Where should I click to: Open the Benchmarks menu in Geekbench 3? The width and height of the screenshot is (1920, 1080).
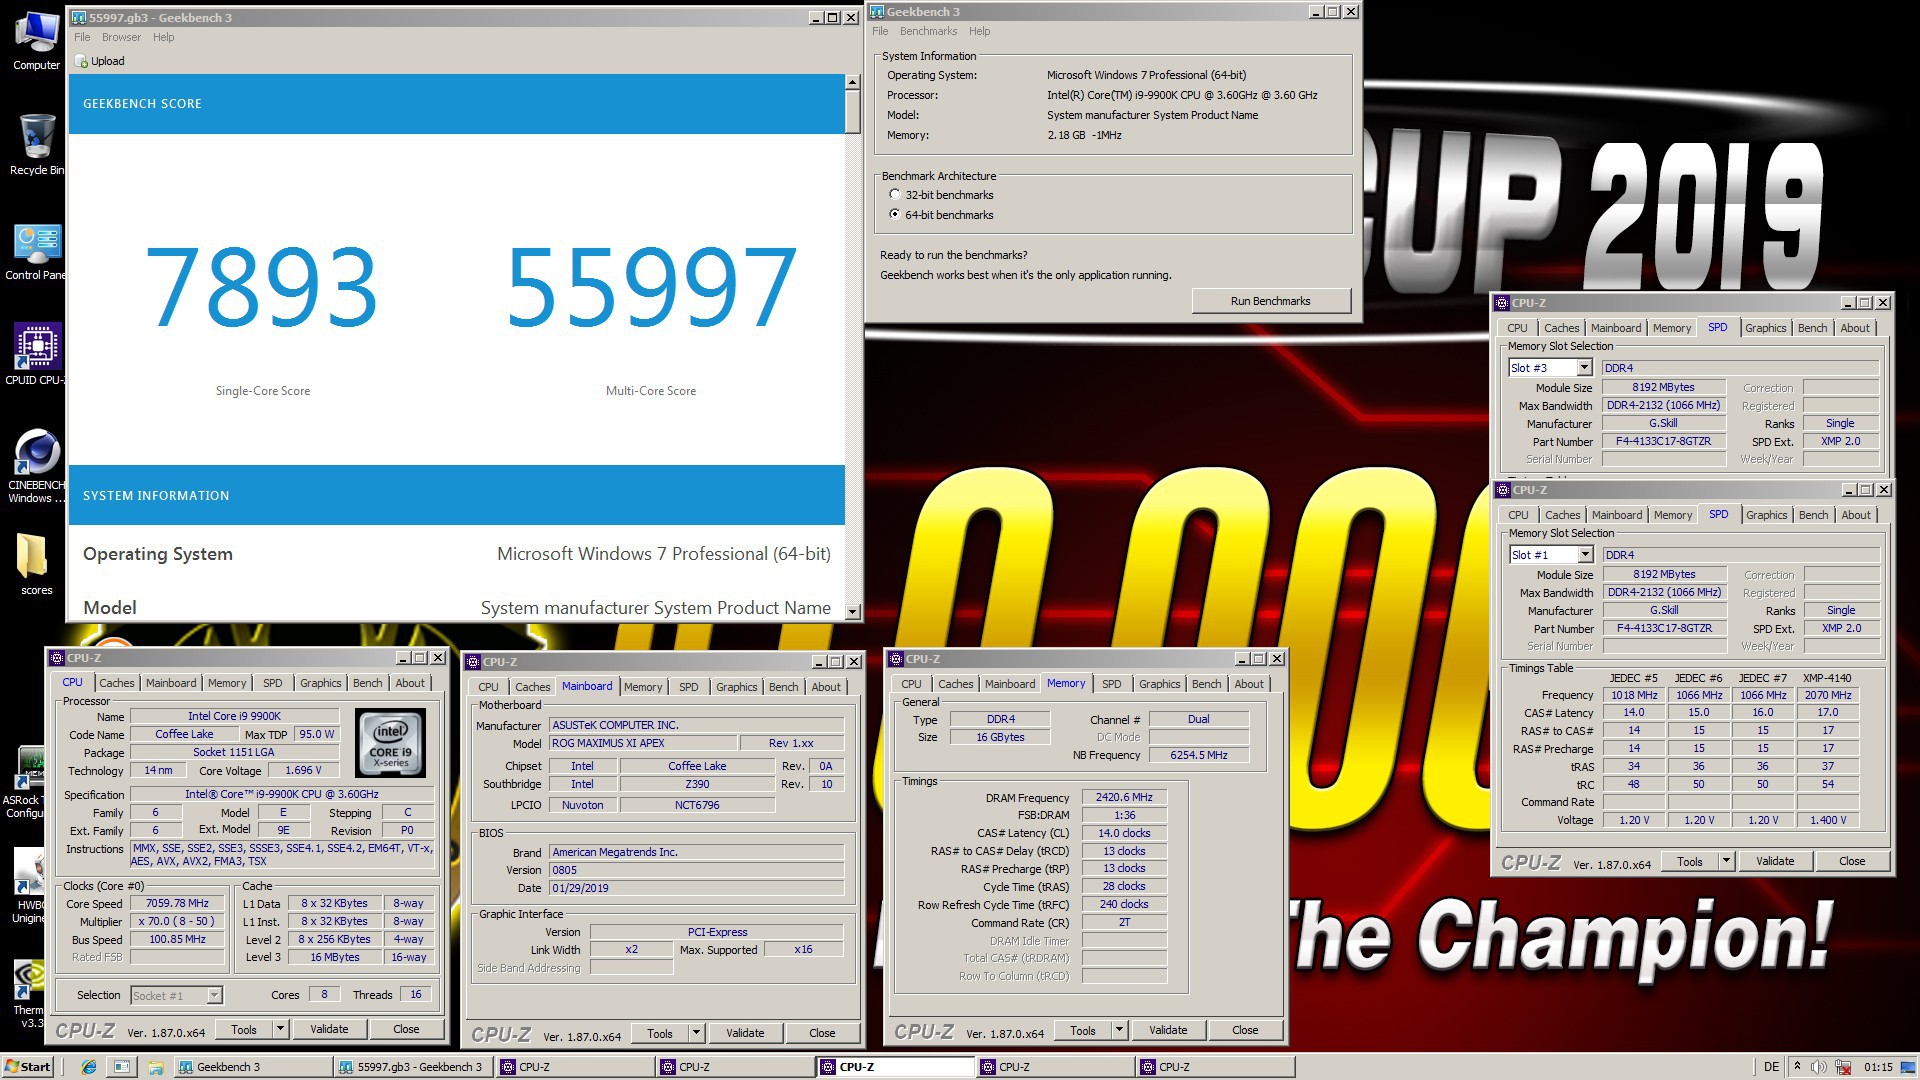coord(928,31)
